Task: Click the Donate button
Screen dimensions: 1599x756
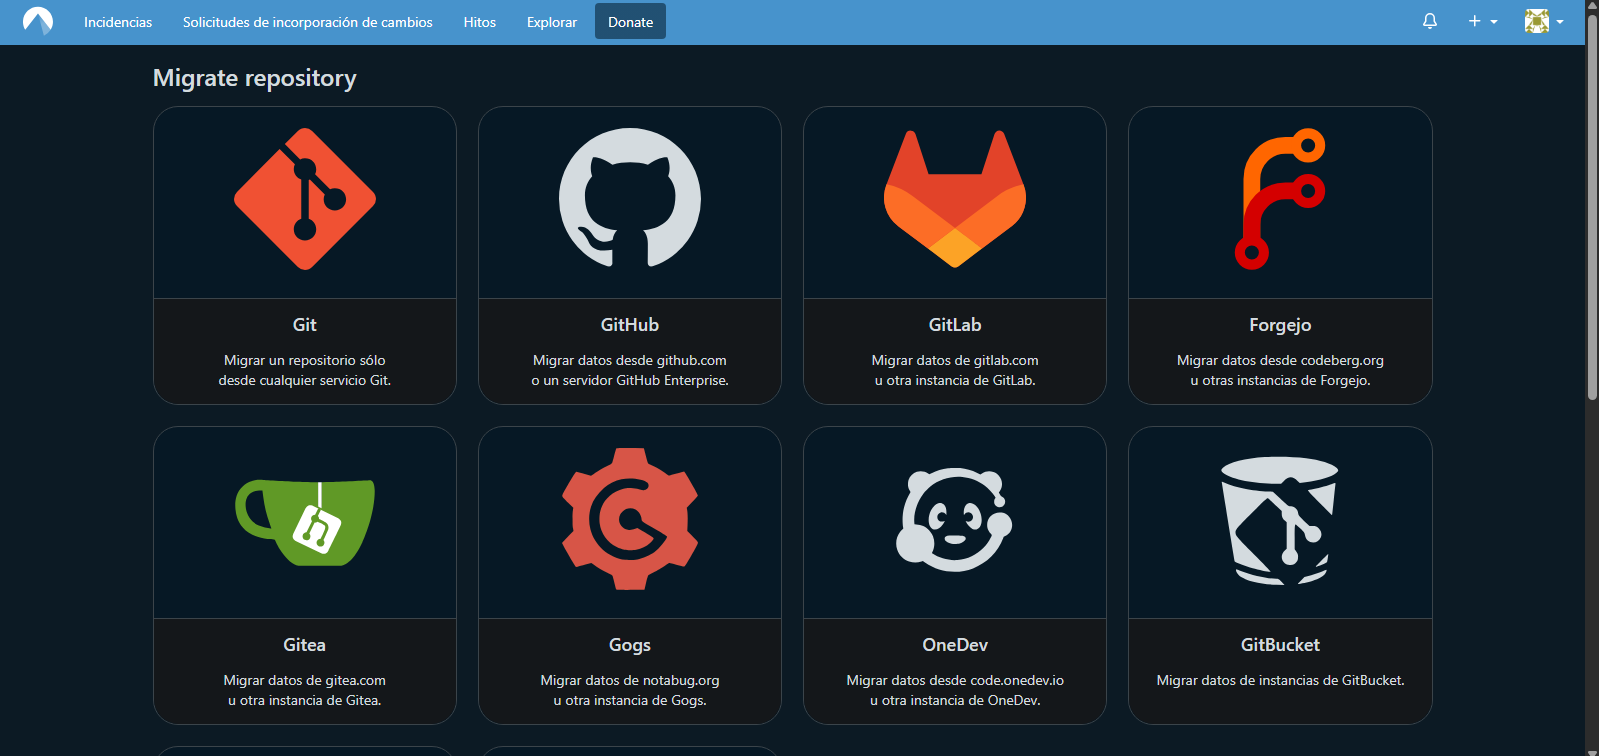Action: tap(630, 22)
